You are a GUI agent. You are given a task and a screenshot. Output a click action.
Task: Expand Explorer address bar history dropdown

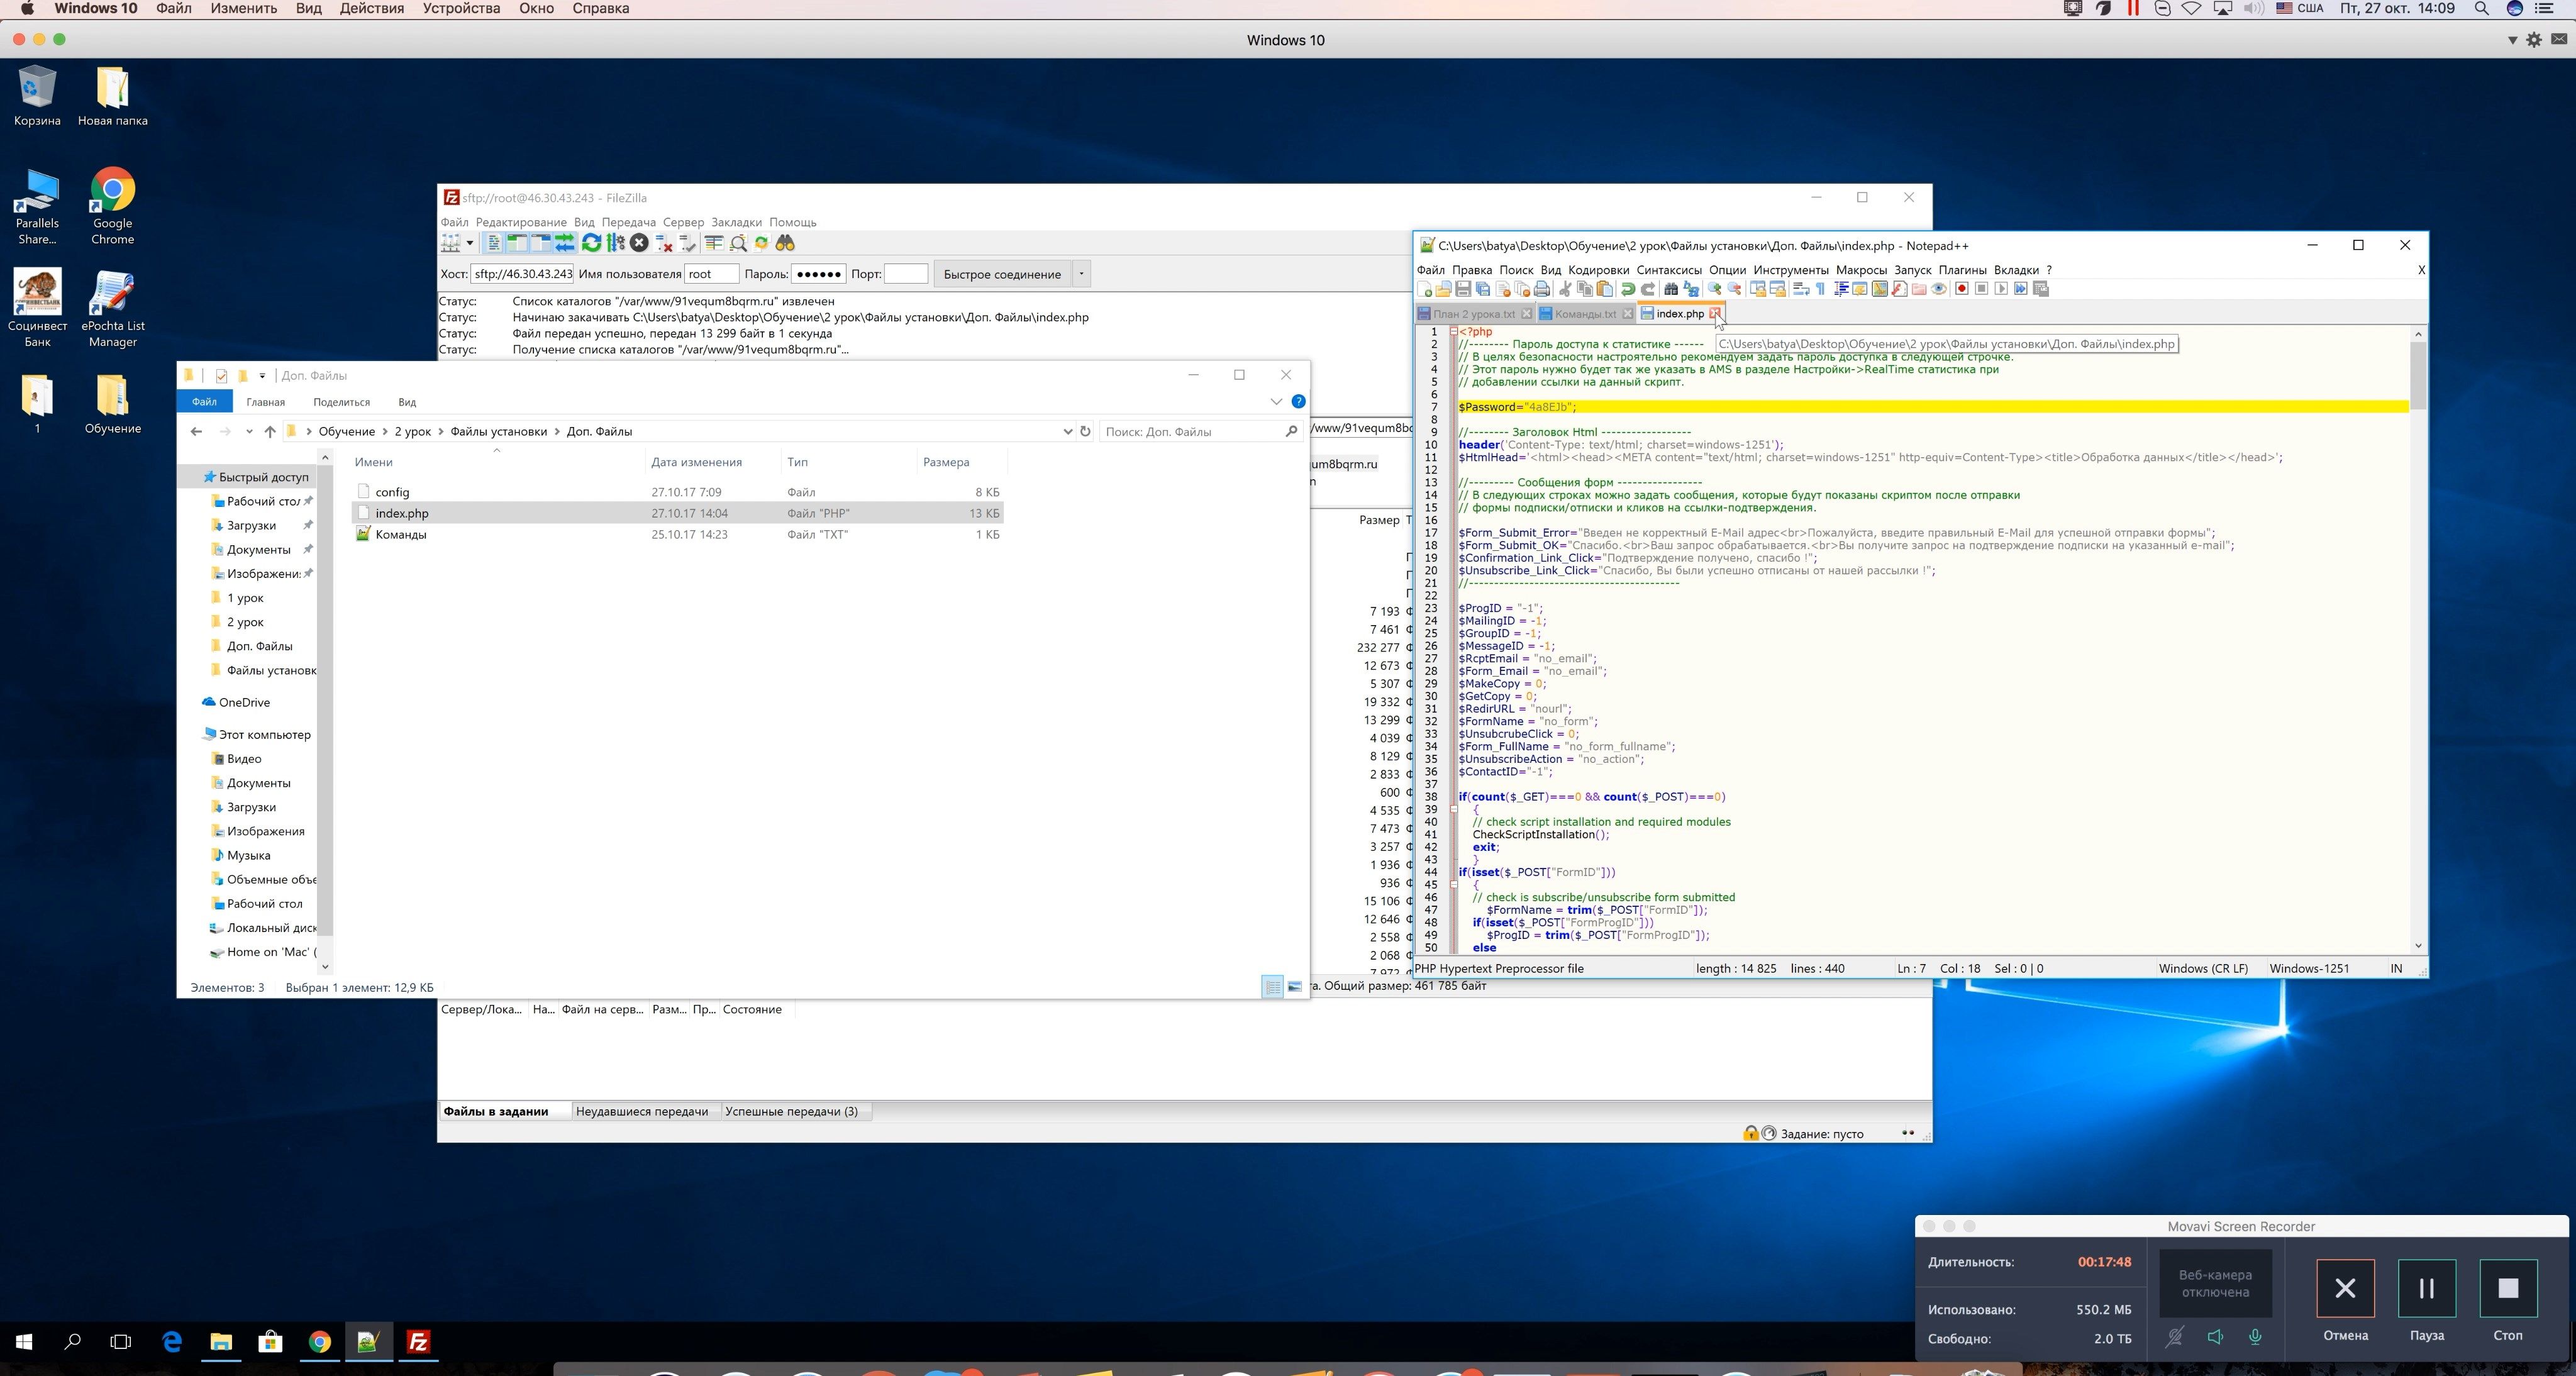[x=1067, y=432]
